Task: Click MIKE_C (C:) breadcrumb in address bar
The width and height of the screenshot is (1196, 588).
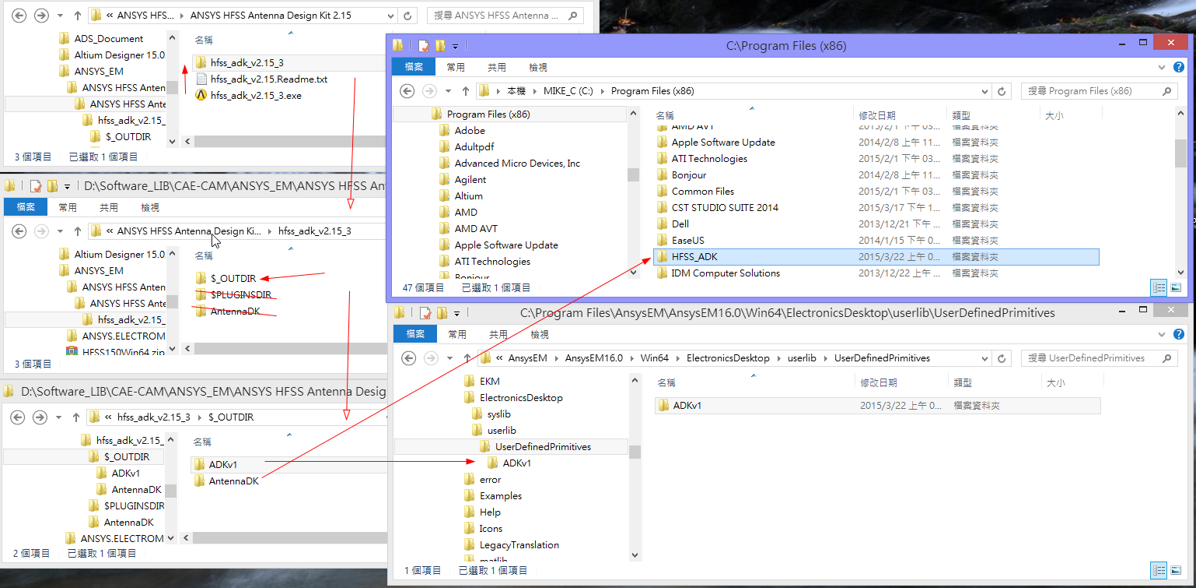Action: (569, 91)
